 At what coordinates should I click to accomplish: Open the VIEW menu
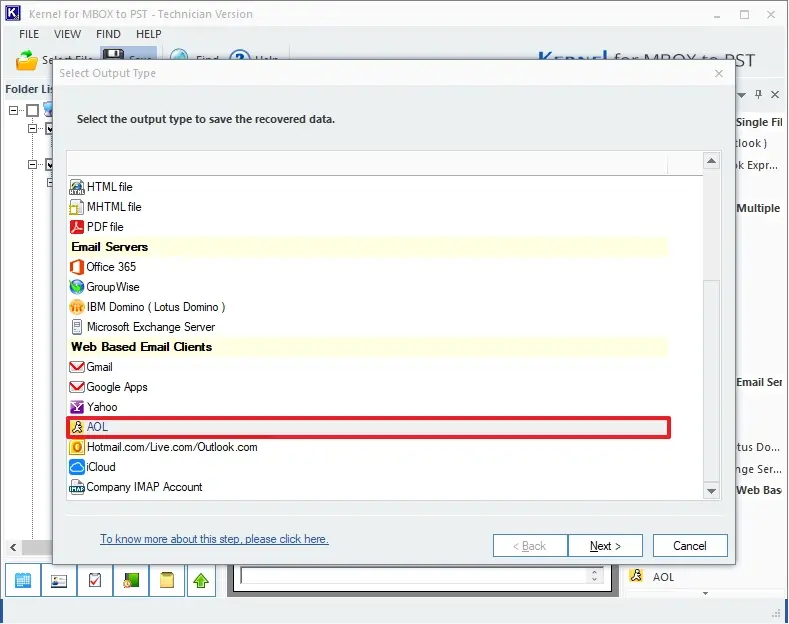(67, 34)
